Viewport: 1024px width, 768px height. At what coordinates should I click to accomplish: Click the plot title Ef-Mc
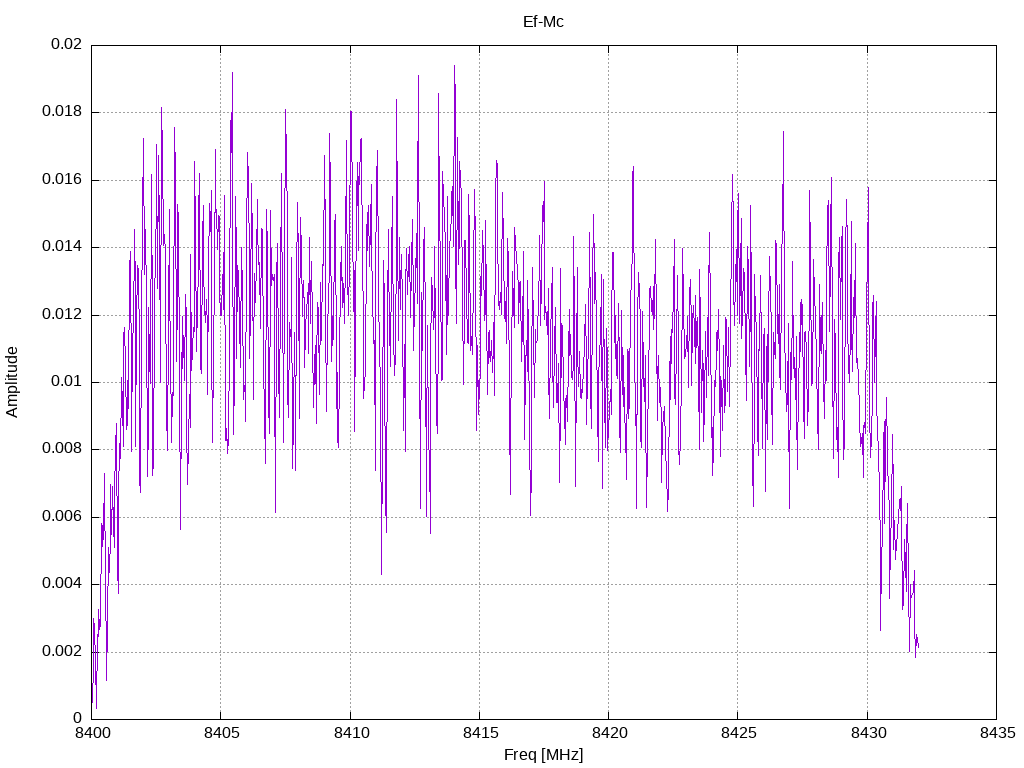point(543,22)
